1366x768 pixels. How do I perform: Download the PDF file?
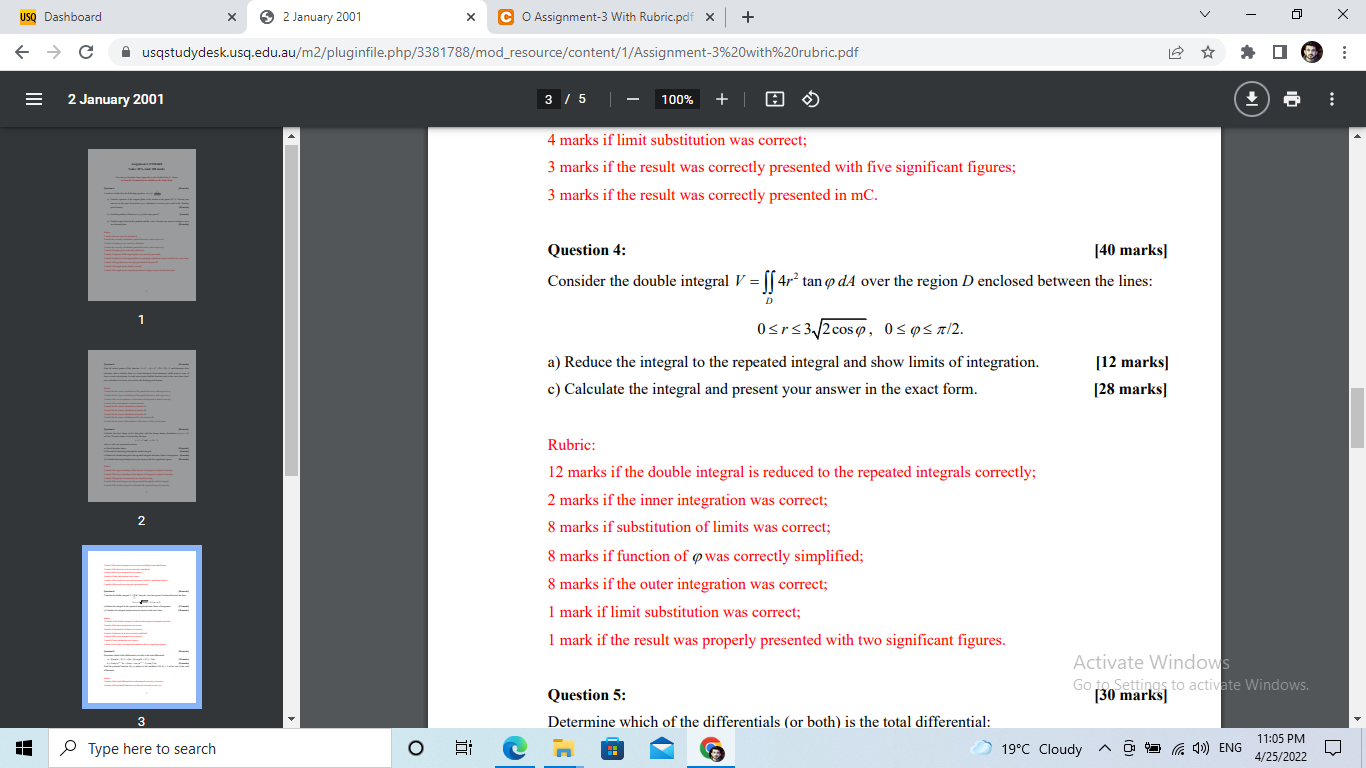[x=1252, y=99]
